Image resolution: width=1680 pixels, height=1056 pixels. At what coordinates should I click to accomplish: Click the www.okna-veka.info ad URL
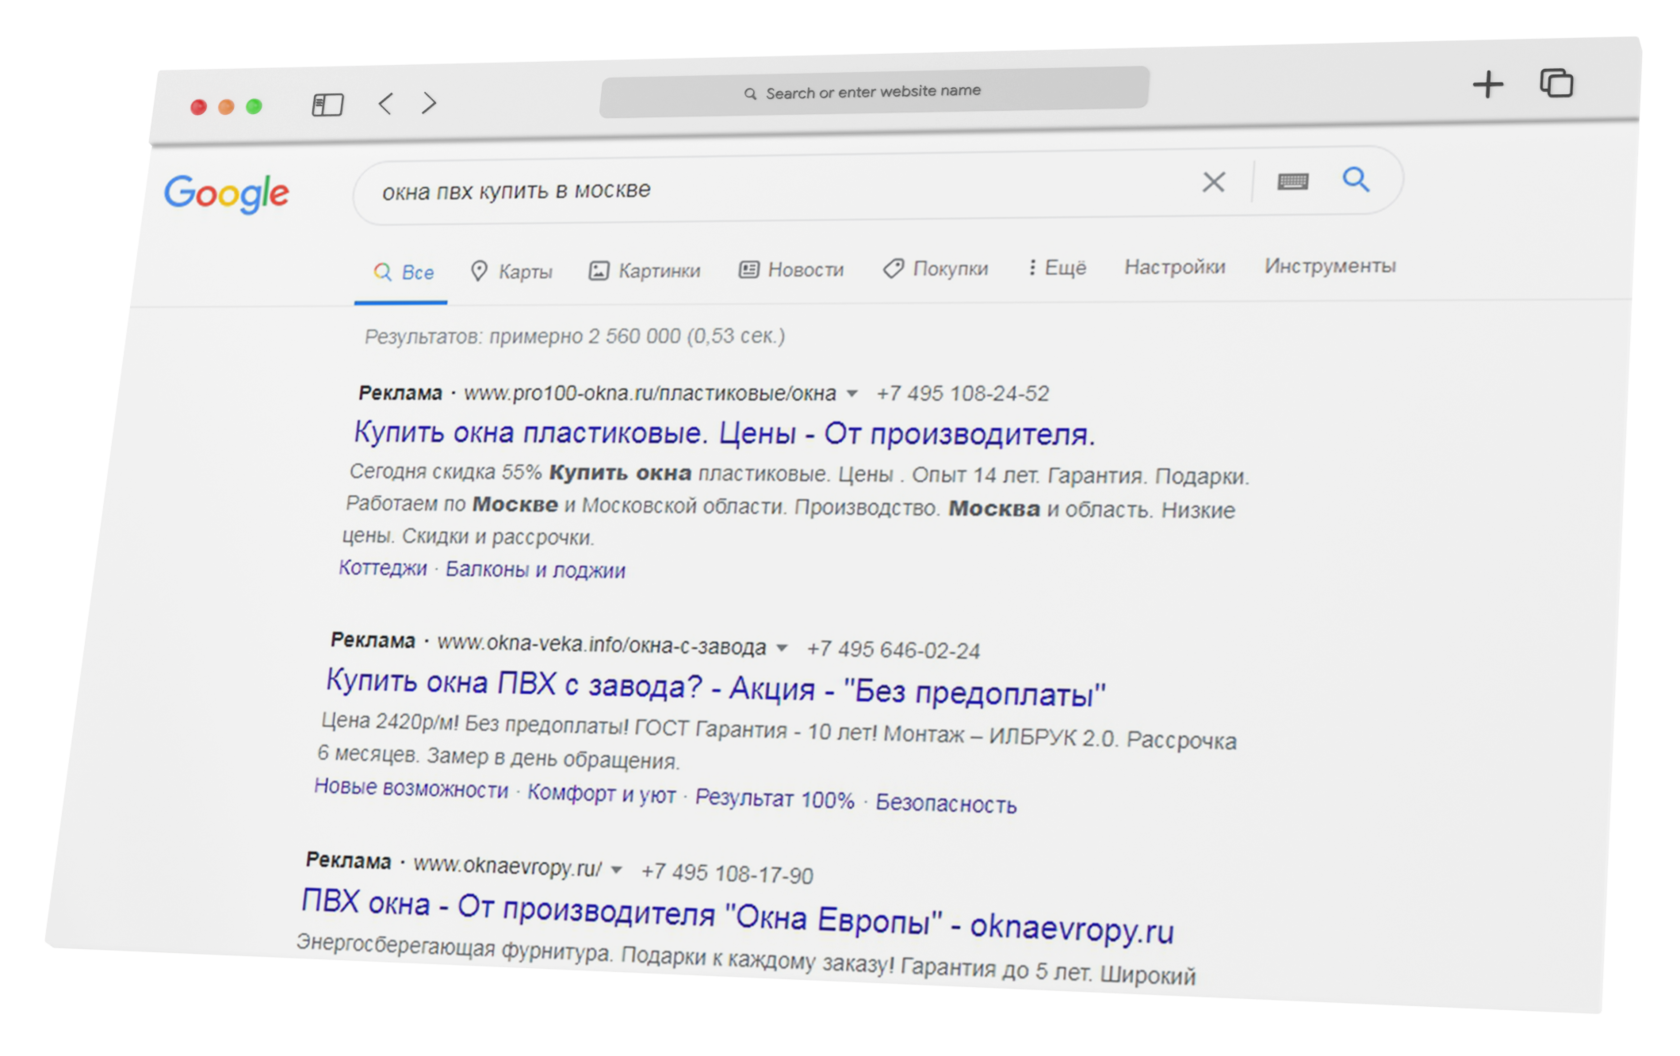pyautogui.click(x=602, y=645)
